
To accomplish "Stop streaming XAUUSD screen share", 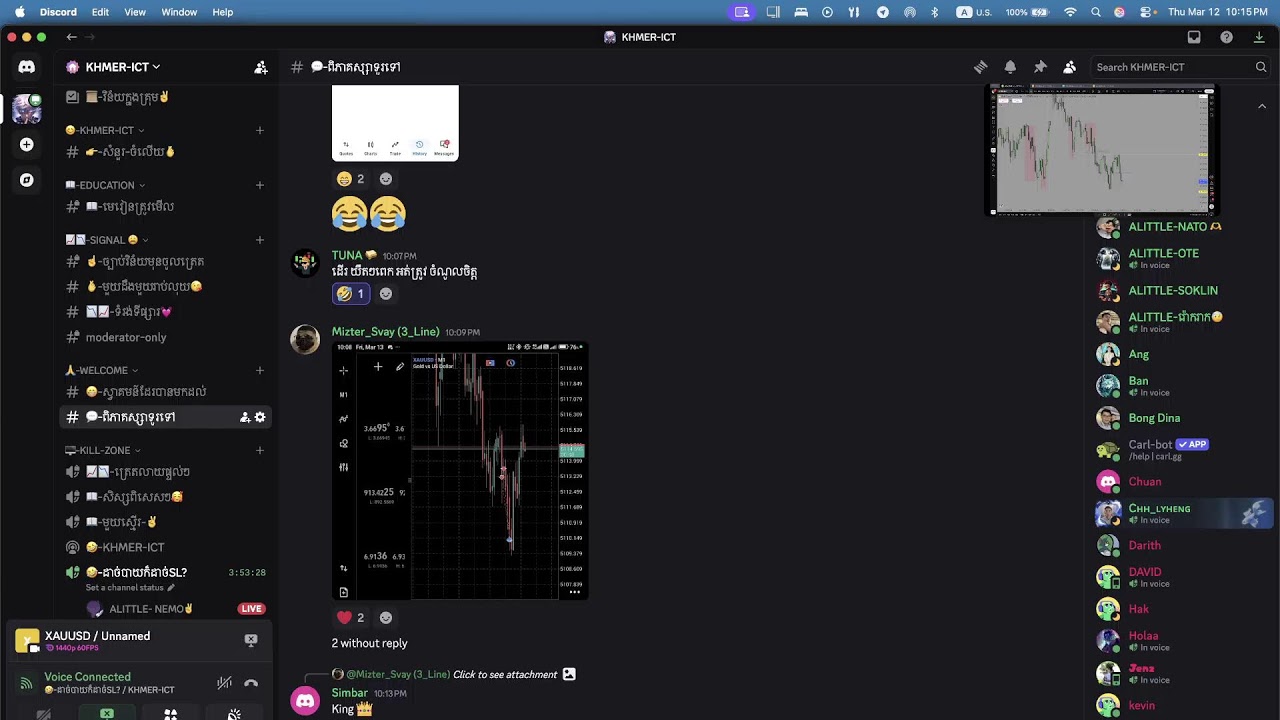I will click(x=251, y=640).
